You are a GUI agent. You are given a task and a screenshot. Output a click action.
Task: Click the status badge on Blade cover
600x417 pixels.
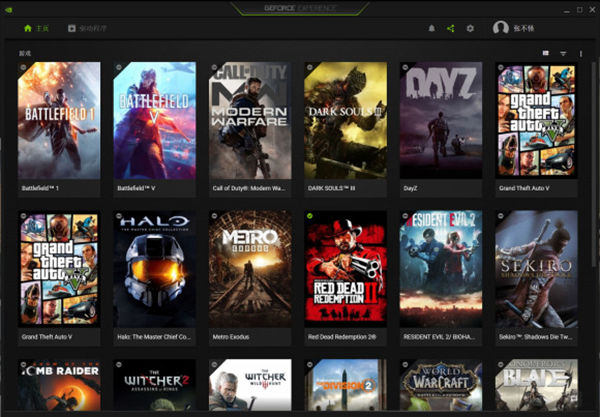click(501, 364)
